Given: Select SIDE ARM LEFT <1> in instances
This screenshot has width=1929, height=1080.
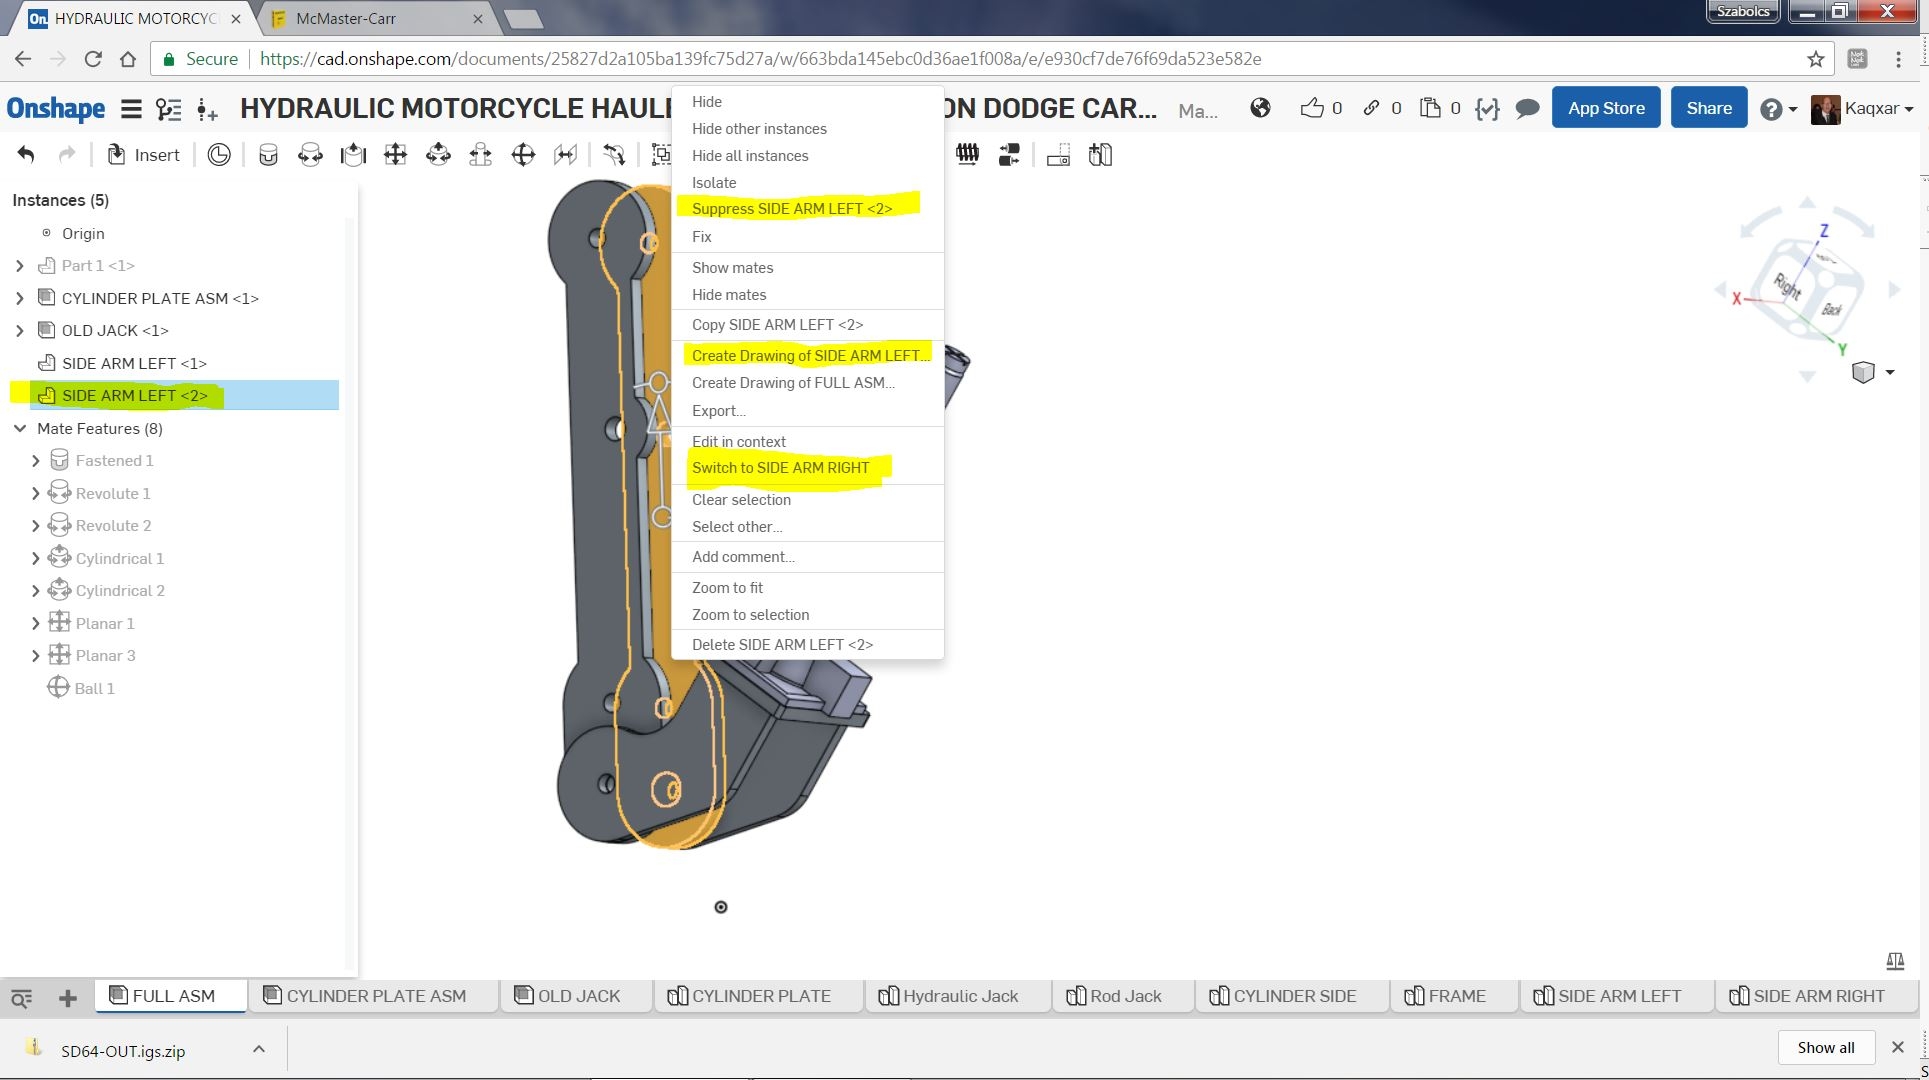Looking at the screenshot, I should coord(134,363).
